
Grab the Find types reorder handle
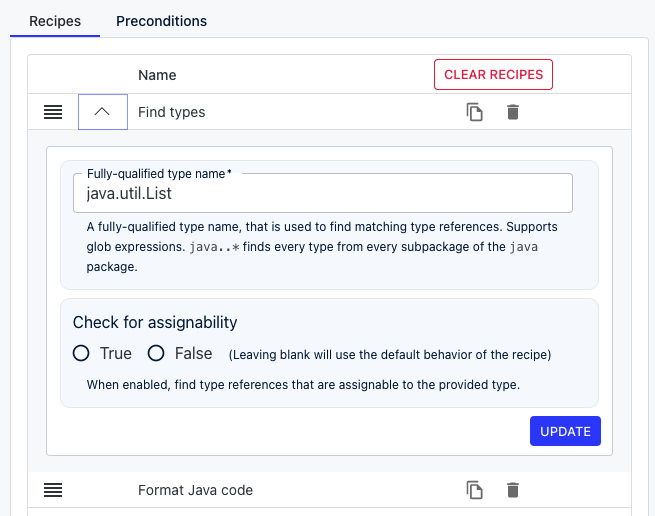pyautogui.click(x=53, y=112)
